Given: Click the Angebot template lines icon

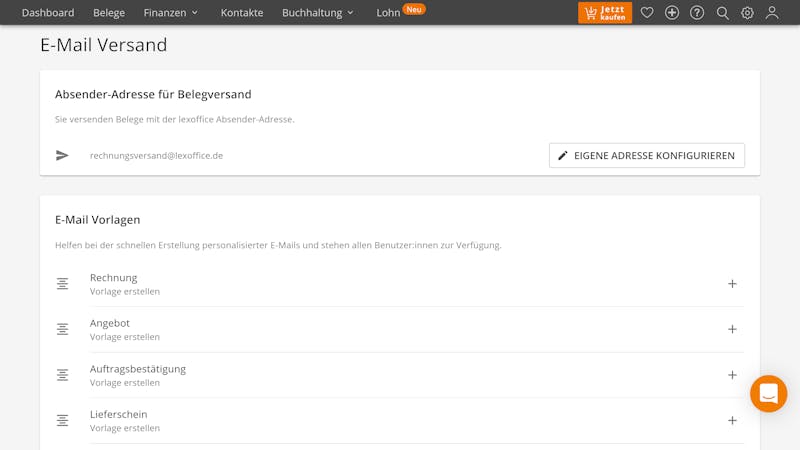Looking at the screenshot, I should pos(62,329).
